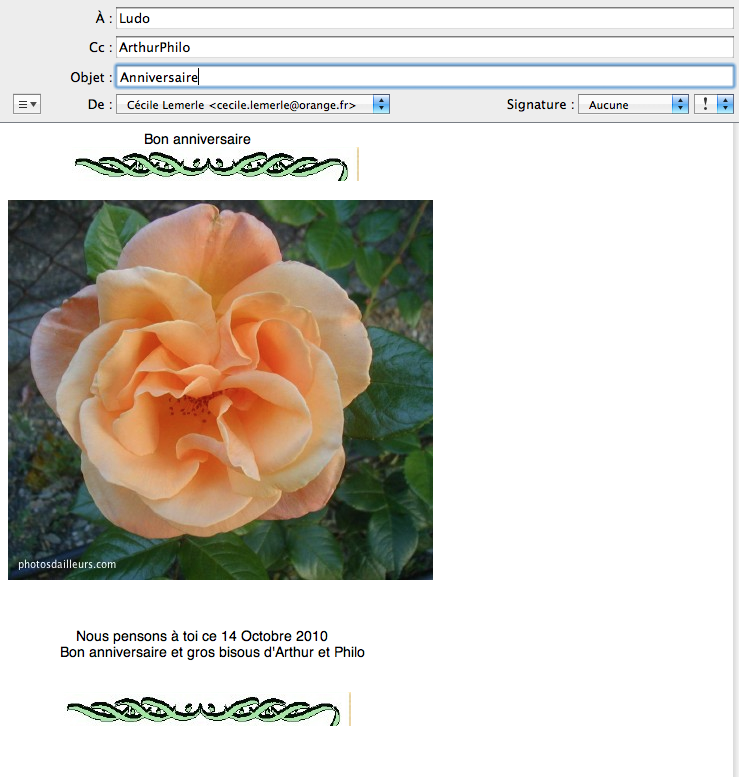
Task: Click the "Nous pensons à toi ce 14 Octobre 2010" line
Action: coord(202,636)
